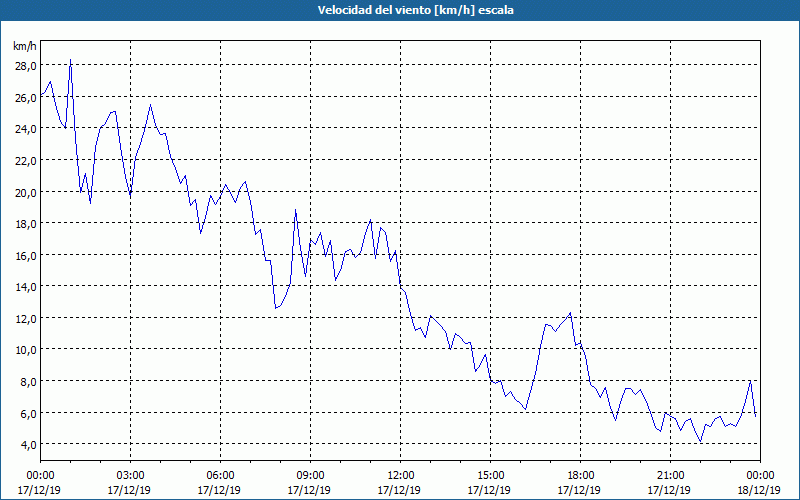Click the '03:00' time axis label
The image size is (800, 500).
(130, 476)
